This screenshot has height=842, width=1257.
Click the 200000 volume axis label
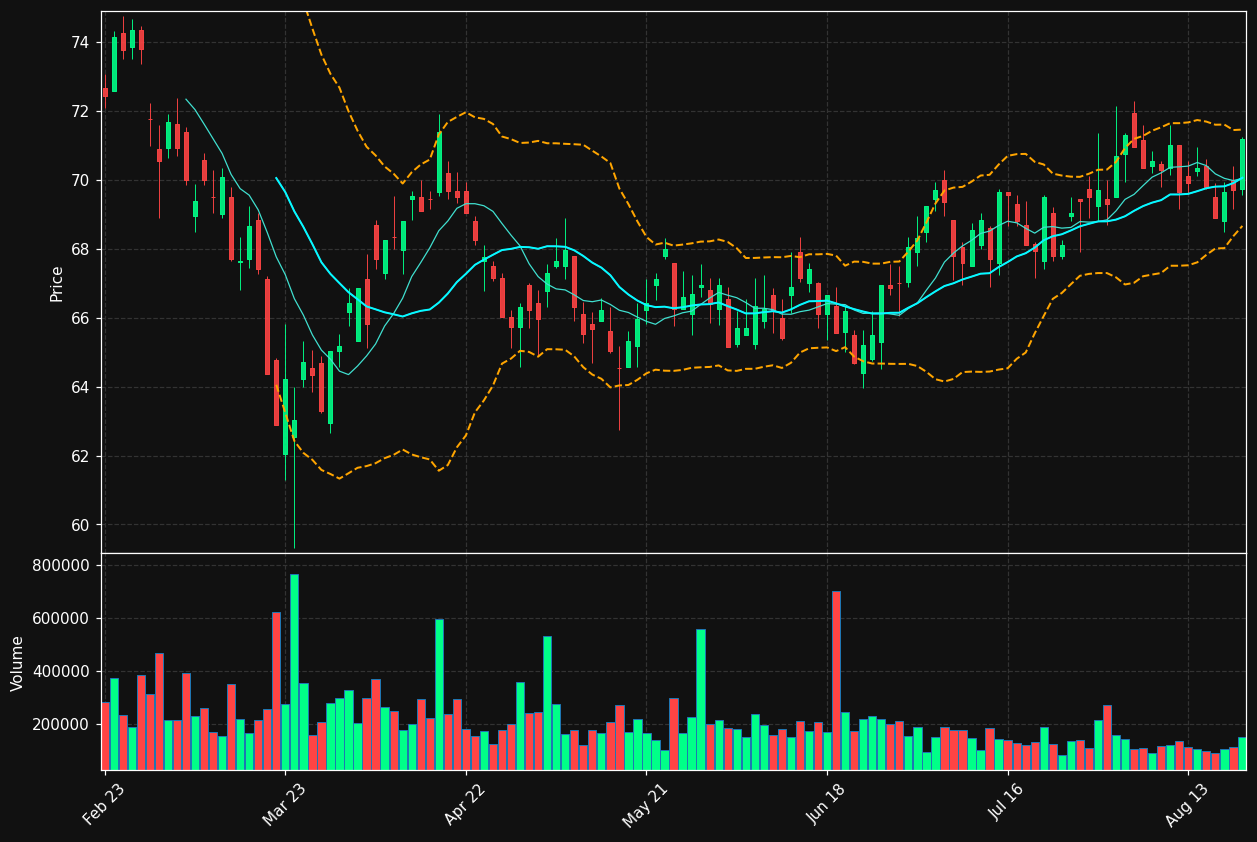point(62,724)
